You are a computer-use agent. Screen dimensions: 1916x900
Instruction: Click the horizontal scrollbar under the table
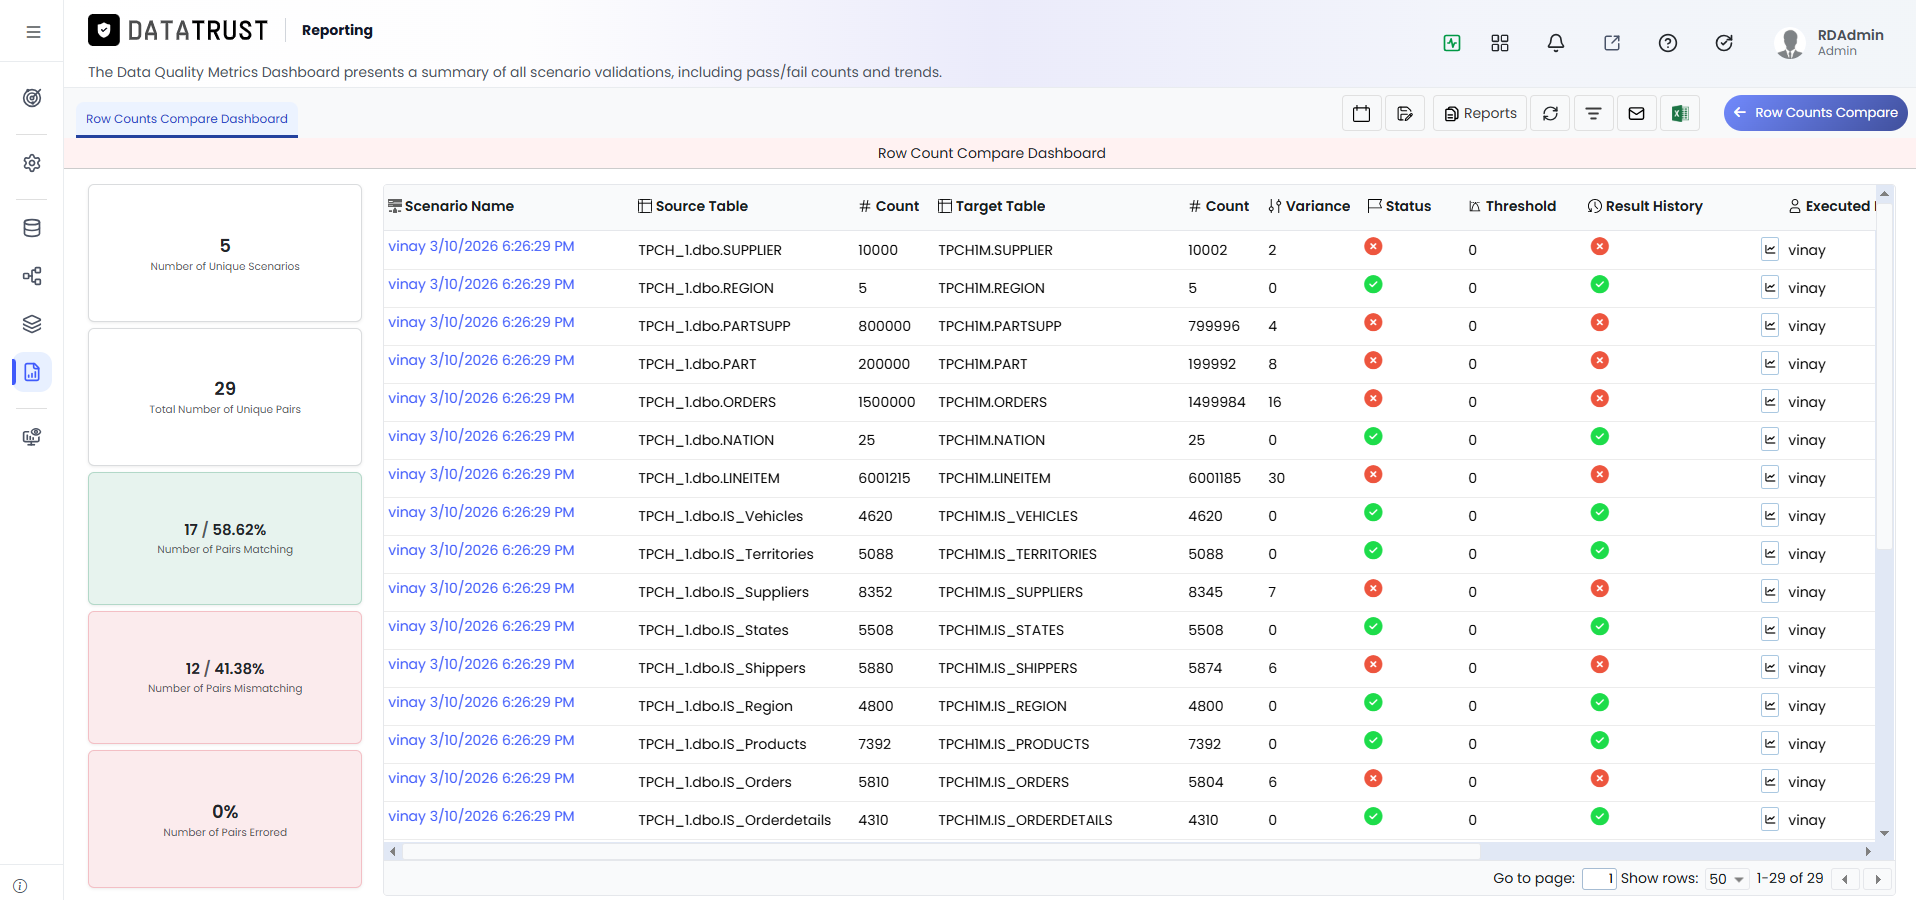(940, 851)
